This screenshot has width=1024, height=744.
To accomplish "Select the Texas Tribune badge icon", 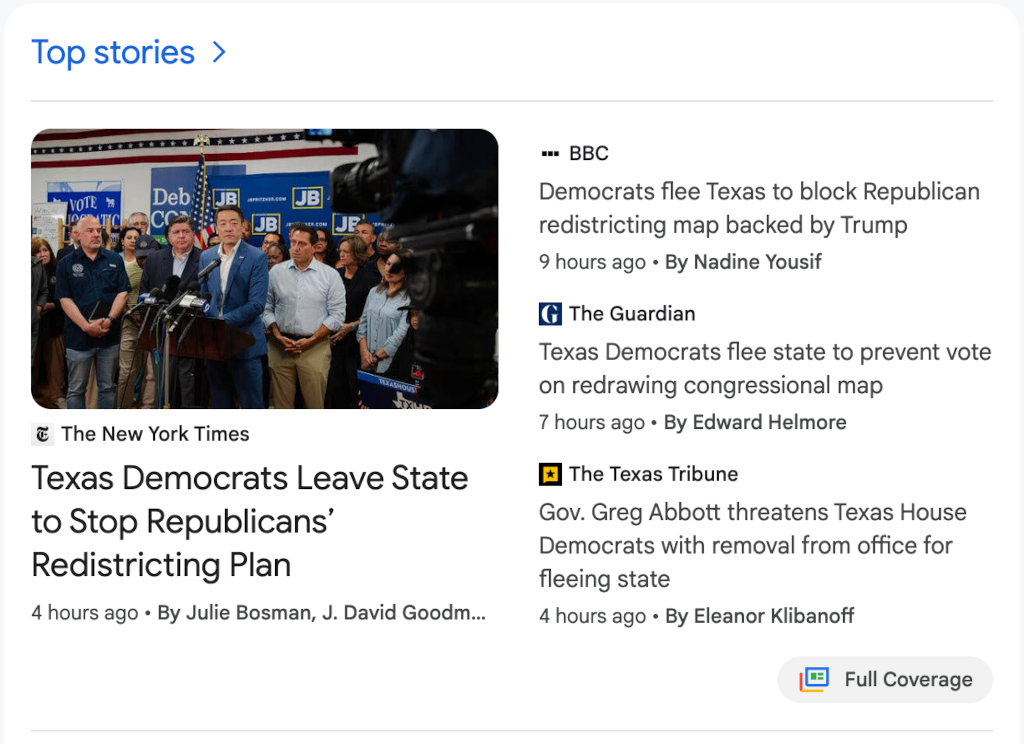I will [550, 474].
